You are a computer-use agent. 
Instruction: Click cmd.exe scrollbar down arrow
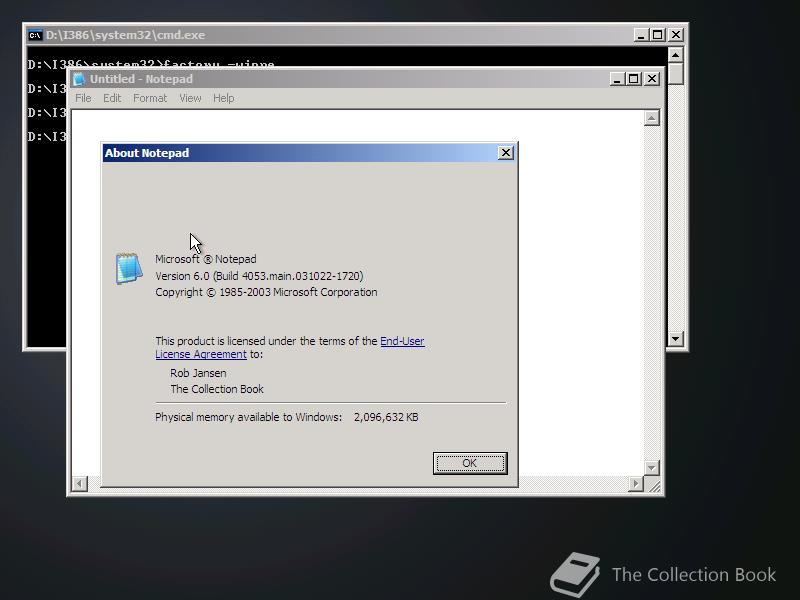[x=676, y=338]
